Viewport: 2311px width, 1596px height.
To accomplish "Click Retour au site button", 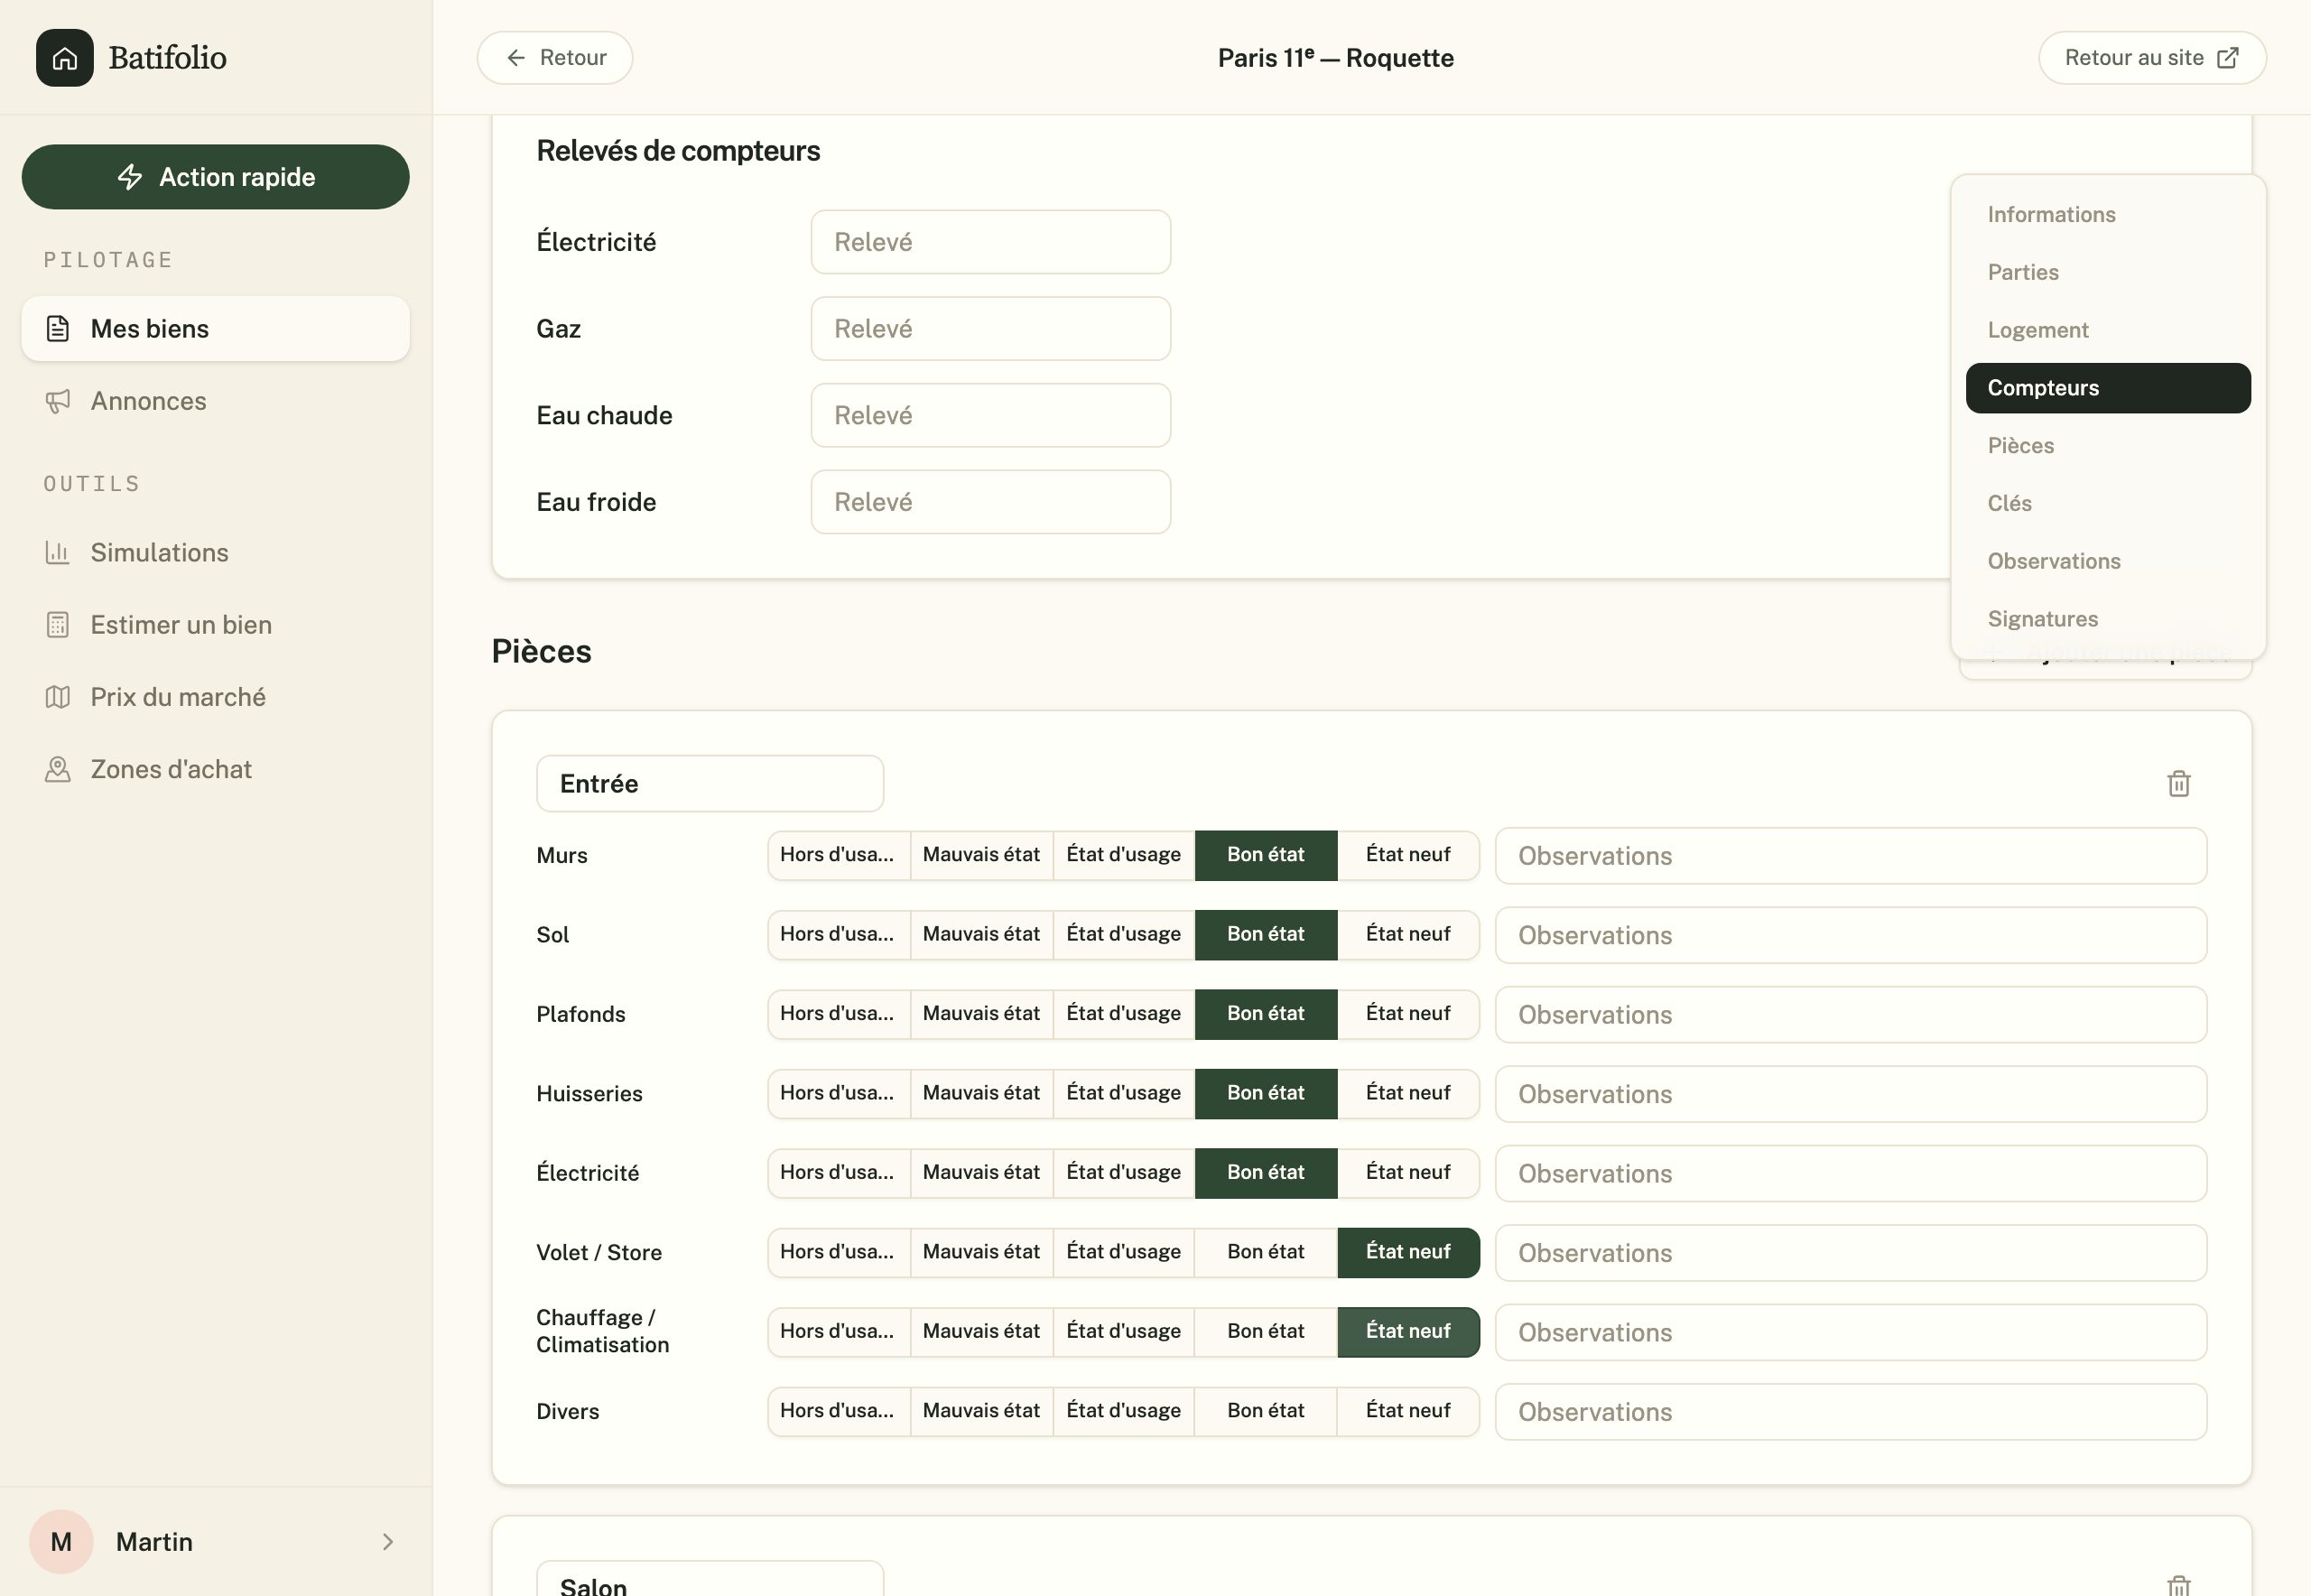I will (x=2152, y=58).
